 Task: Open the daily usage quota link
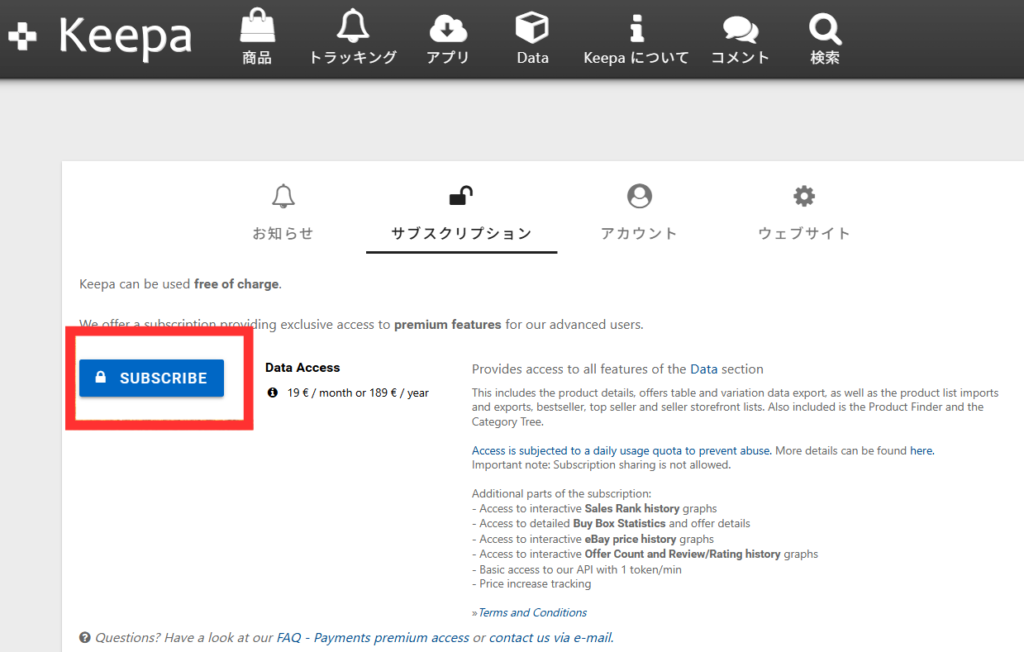621,451
